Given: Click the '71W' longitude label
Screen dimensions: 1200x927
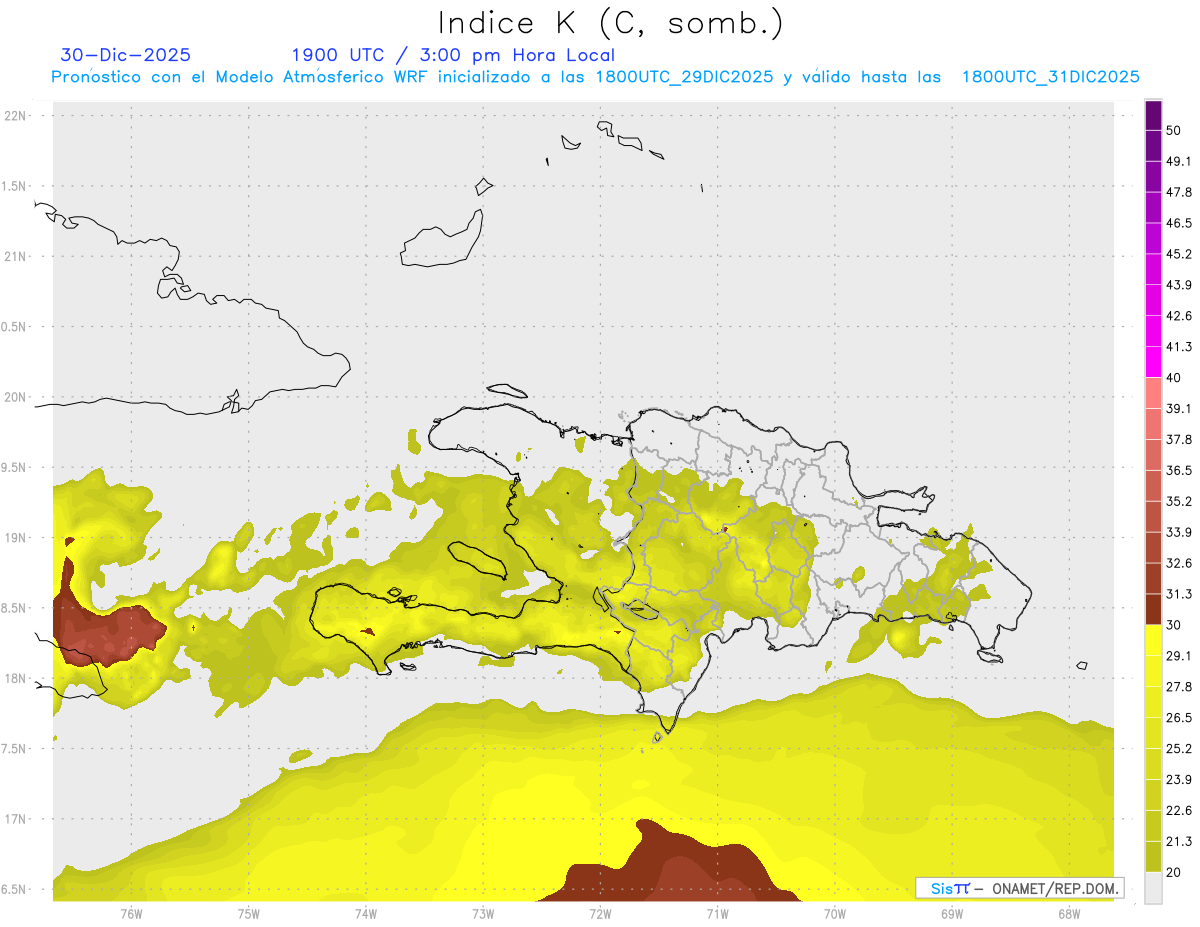Looking at the screenshot, I should point(717,914).
